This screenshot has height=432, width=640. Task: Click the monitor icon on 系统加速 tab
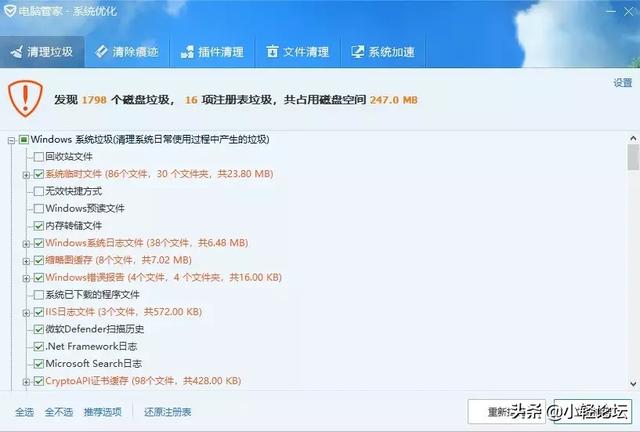point(358,51)
